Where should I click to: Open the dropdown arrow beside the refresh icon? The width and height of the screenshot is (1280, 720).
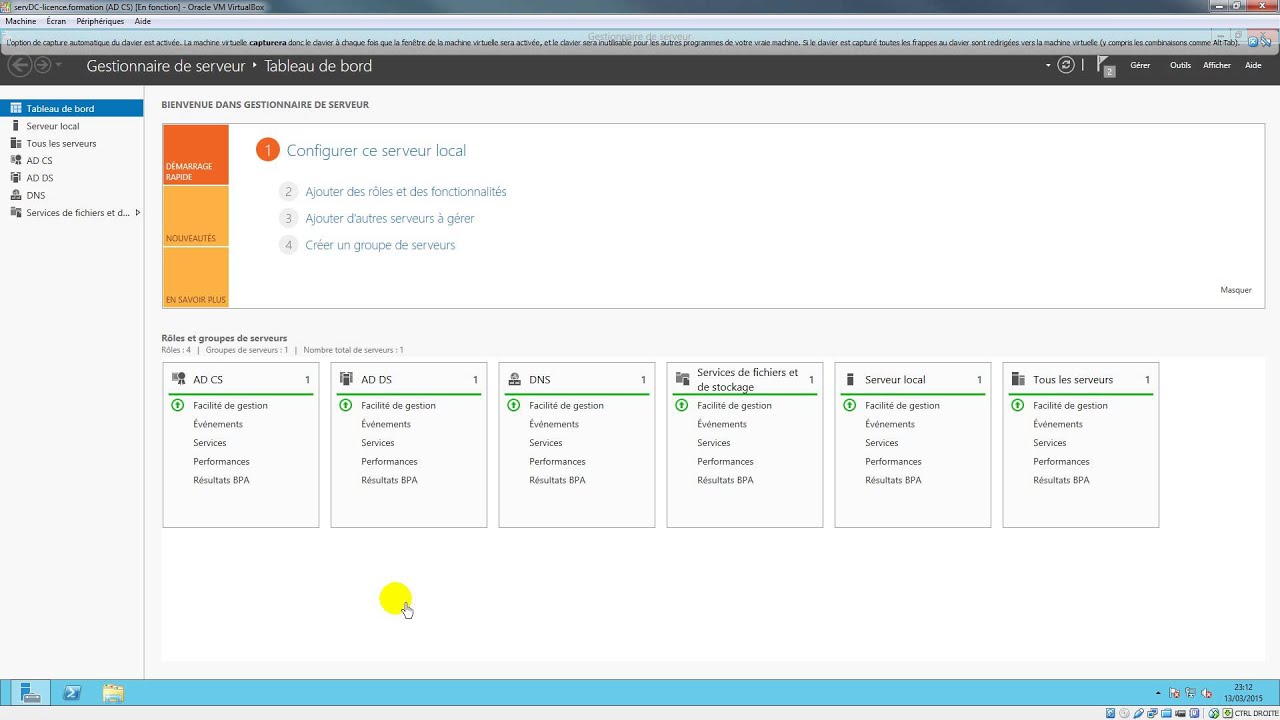tap(1048, 65)
